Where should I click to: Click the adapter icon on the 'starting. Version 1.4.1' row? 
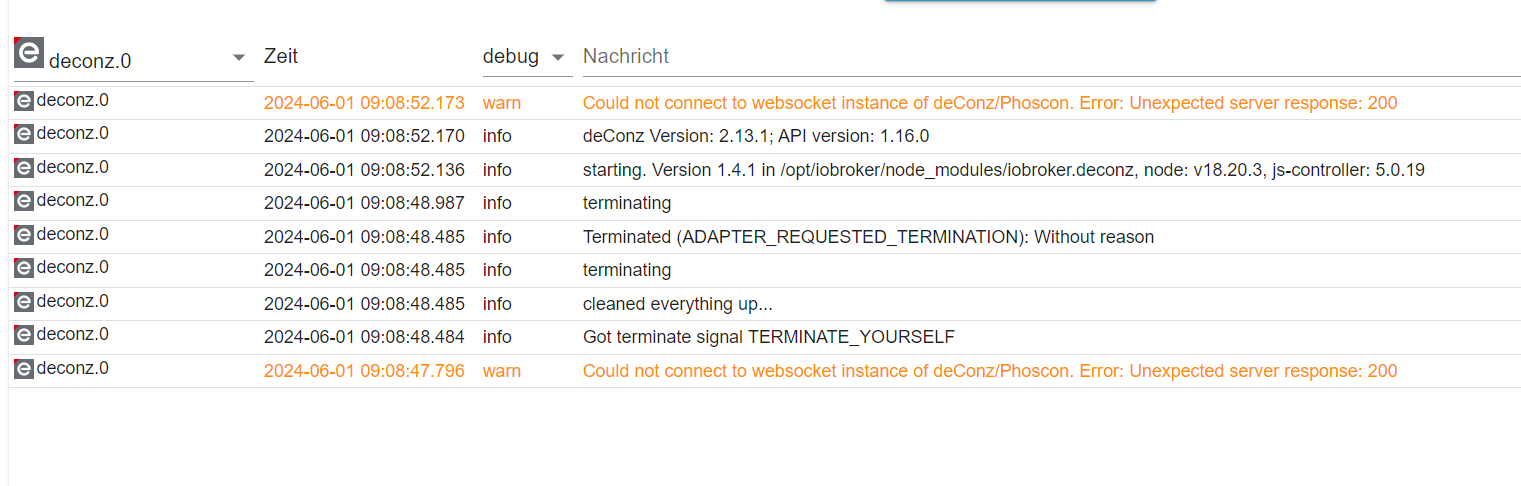pos(24,167)
